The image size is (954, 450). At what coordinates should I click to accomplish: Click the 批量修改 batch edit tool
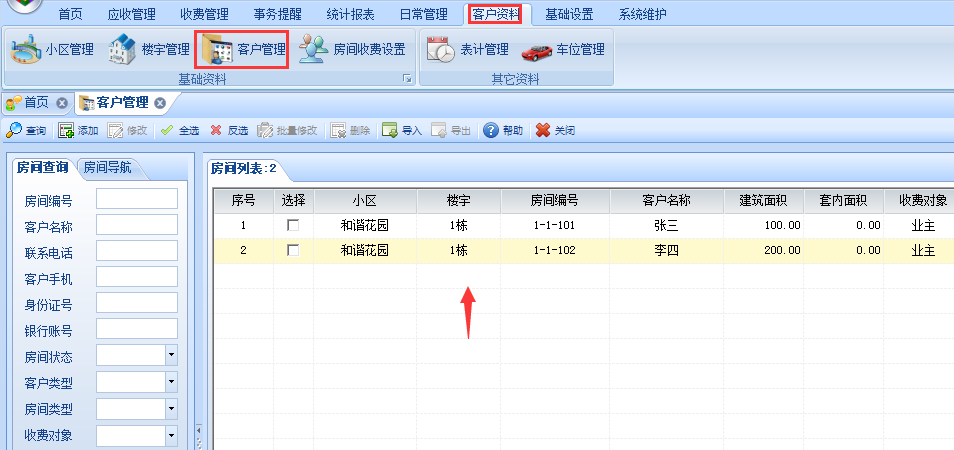[x=287, y=130]
